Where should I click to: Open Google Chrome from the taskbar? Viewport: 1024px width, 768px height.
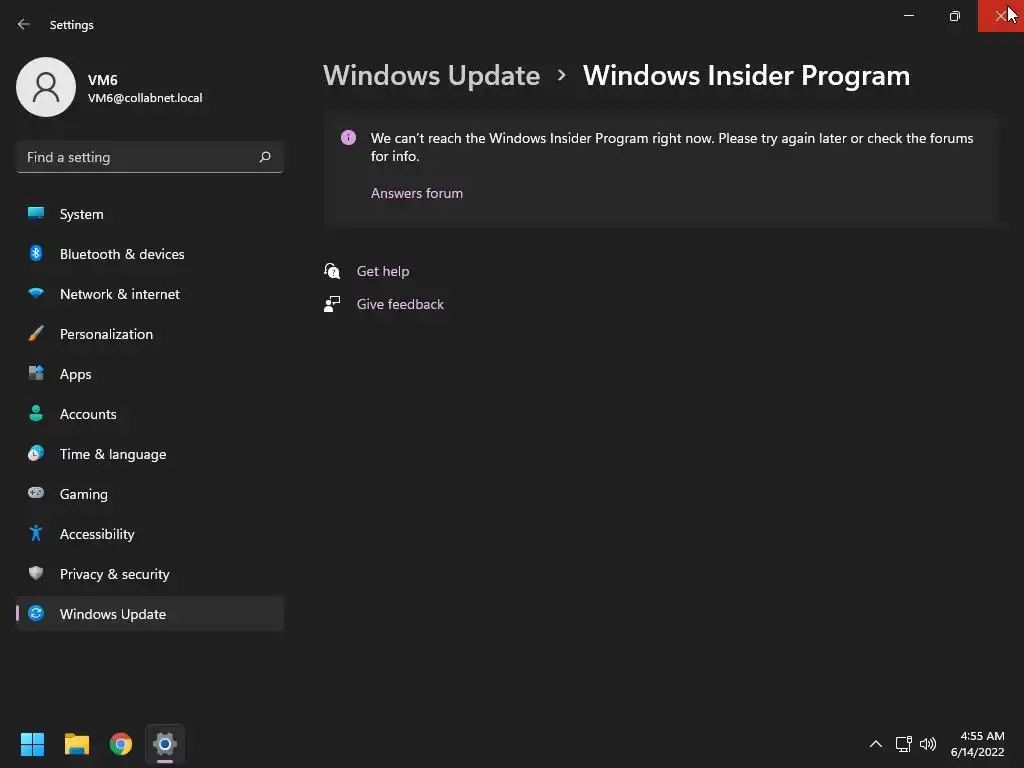point(121,744)
